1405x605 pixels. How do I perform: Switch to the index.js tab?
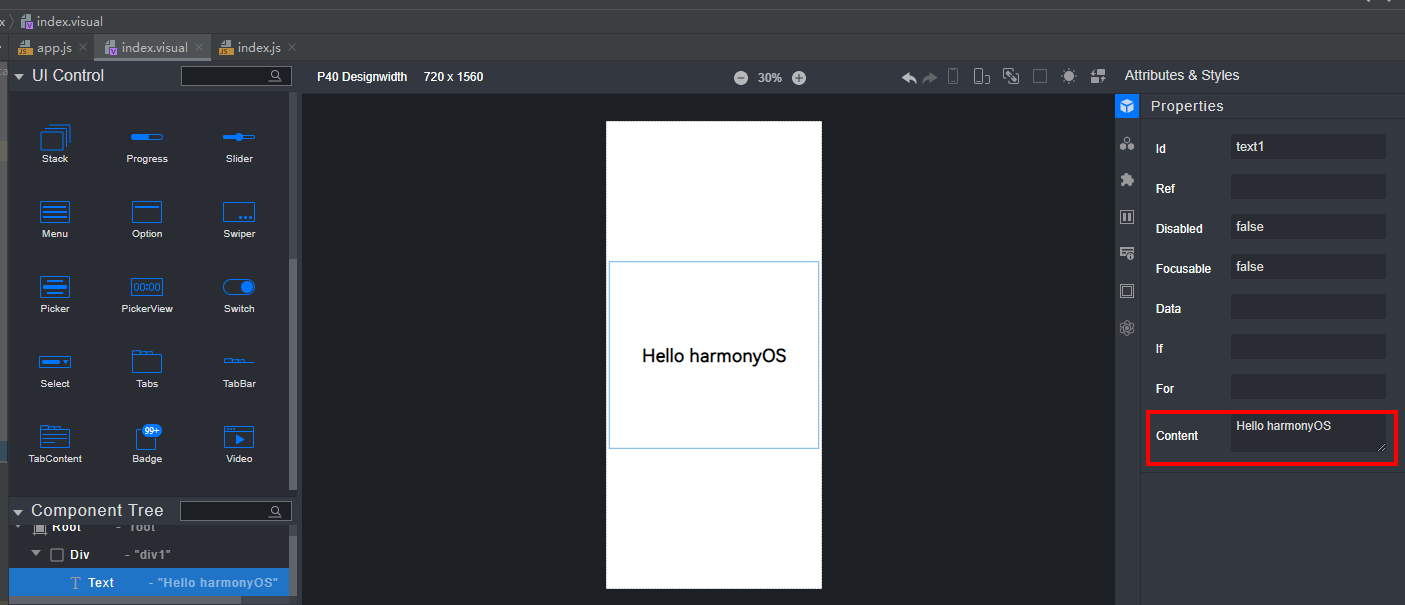[x=259, y=47]
